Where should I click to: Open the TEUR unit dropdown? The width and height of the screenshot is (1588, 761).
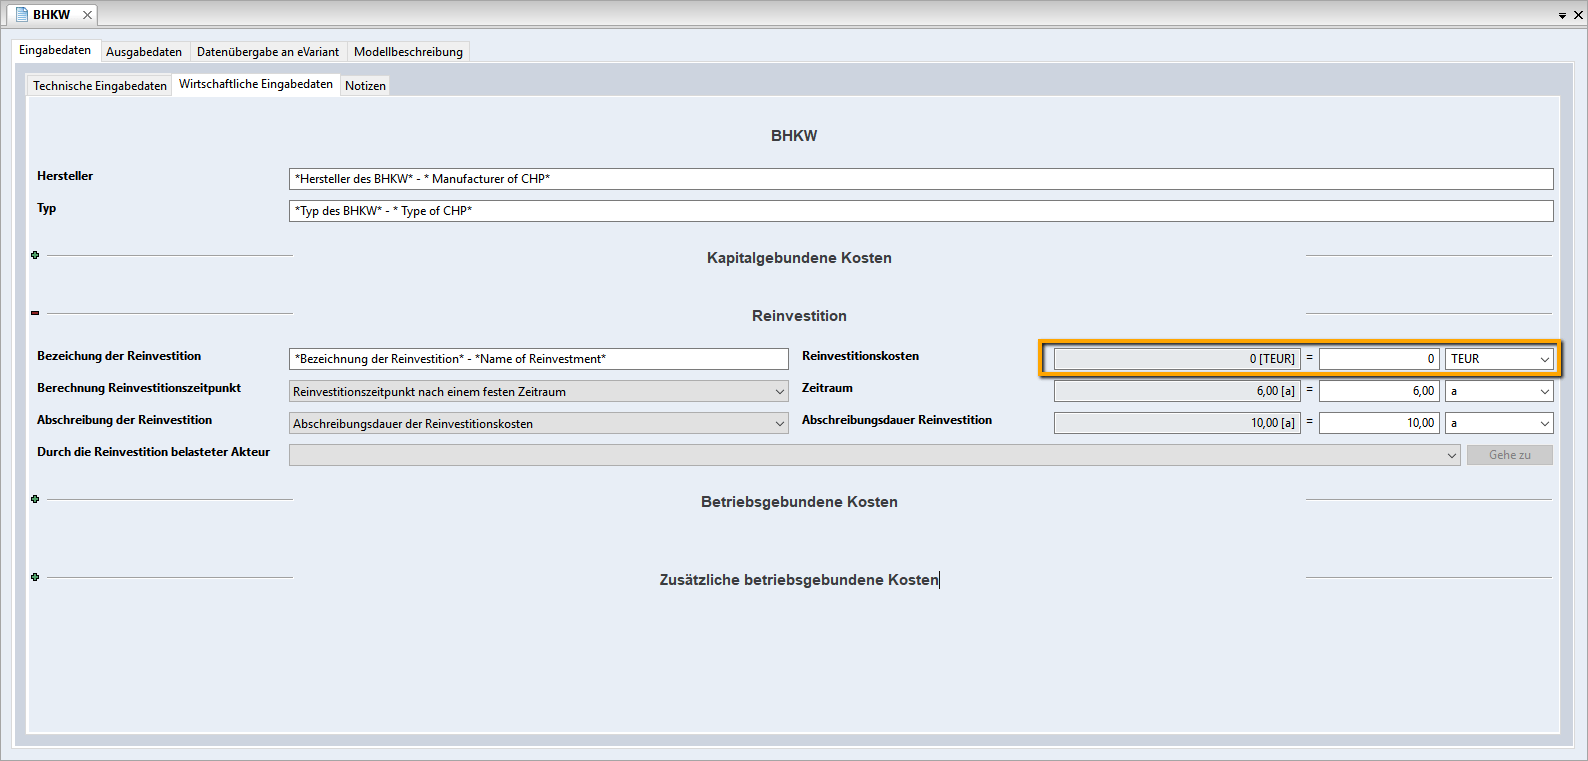pos(1499,359)
